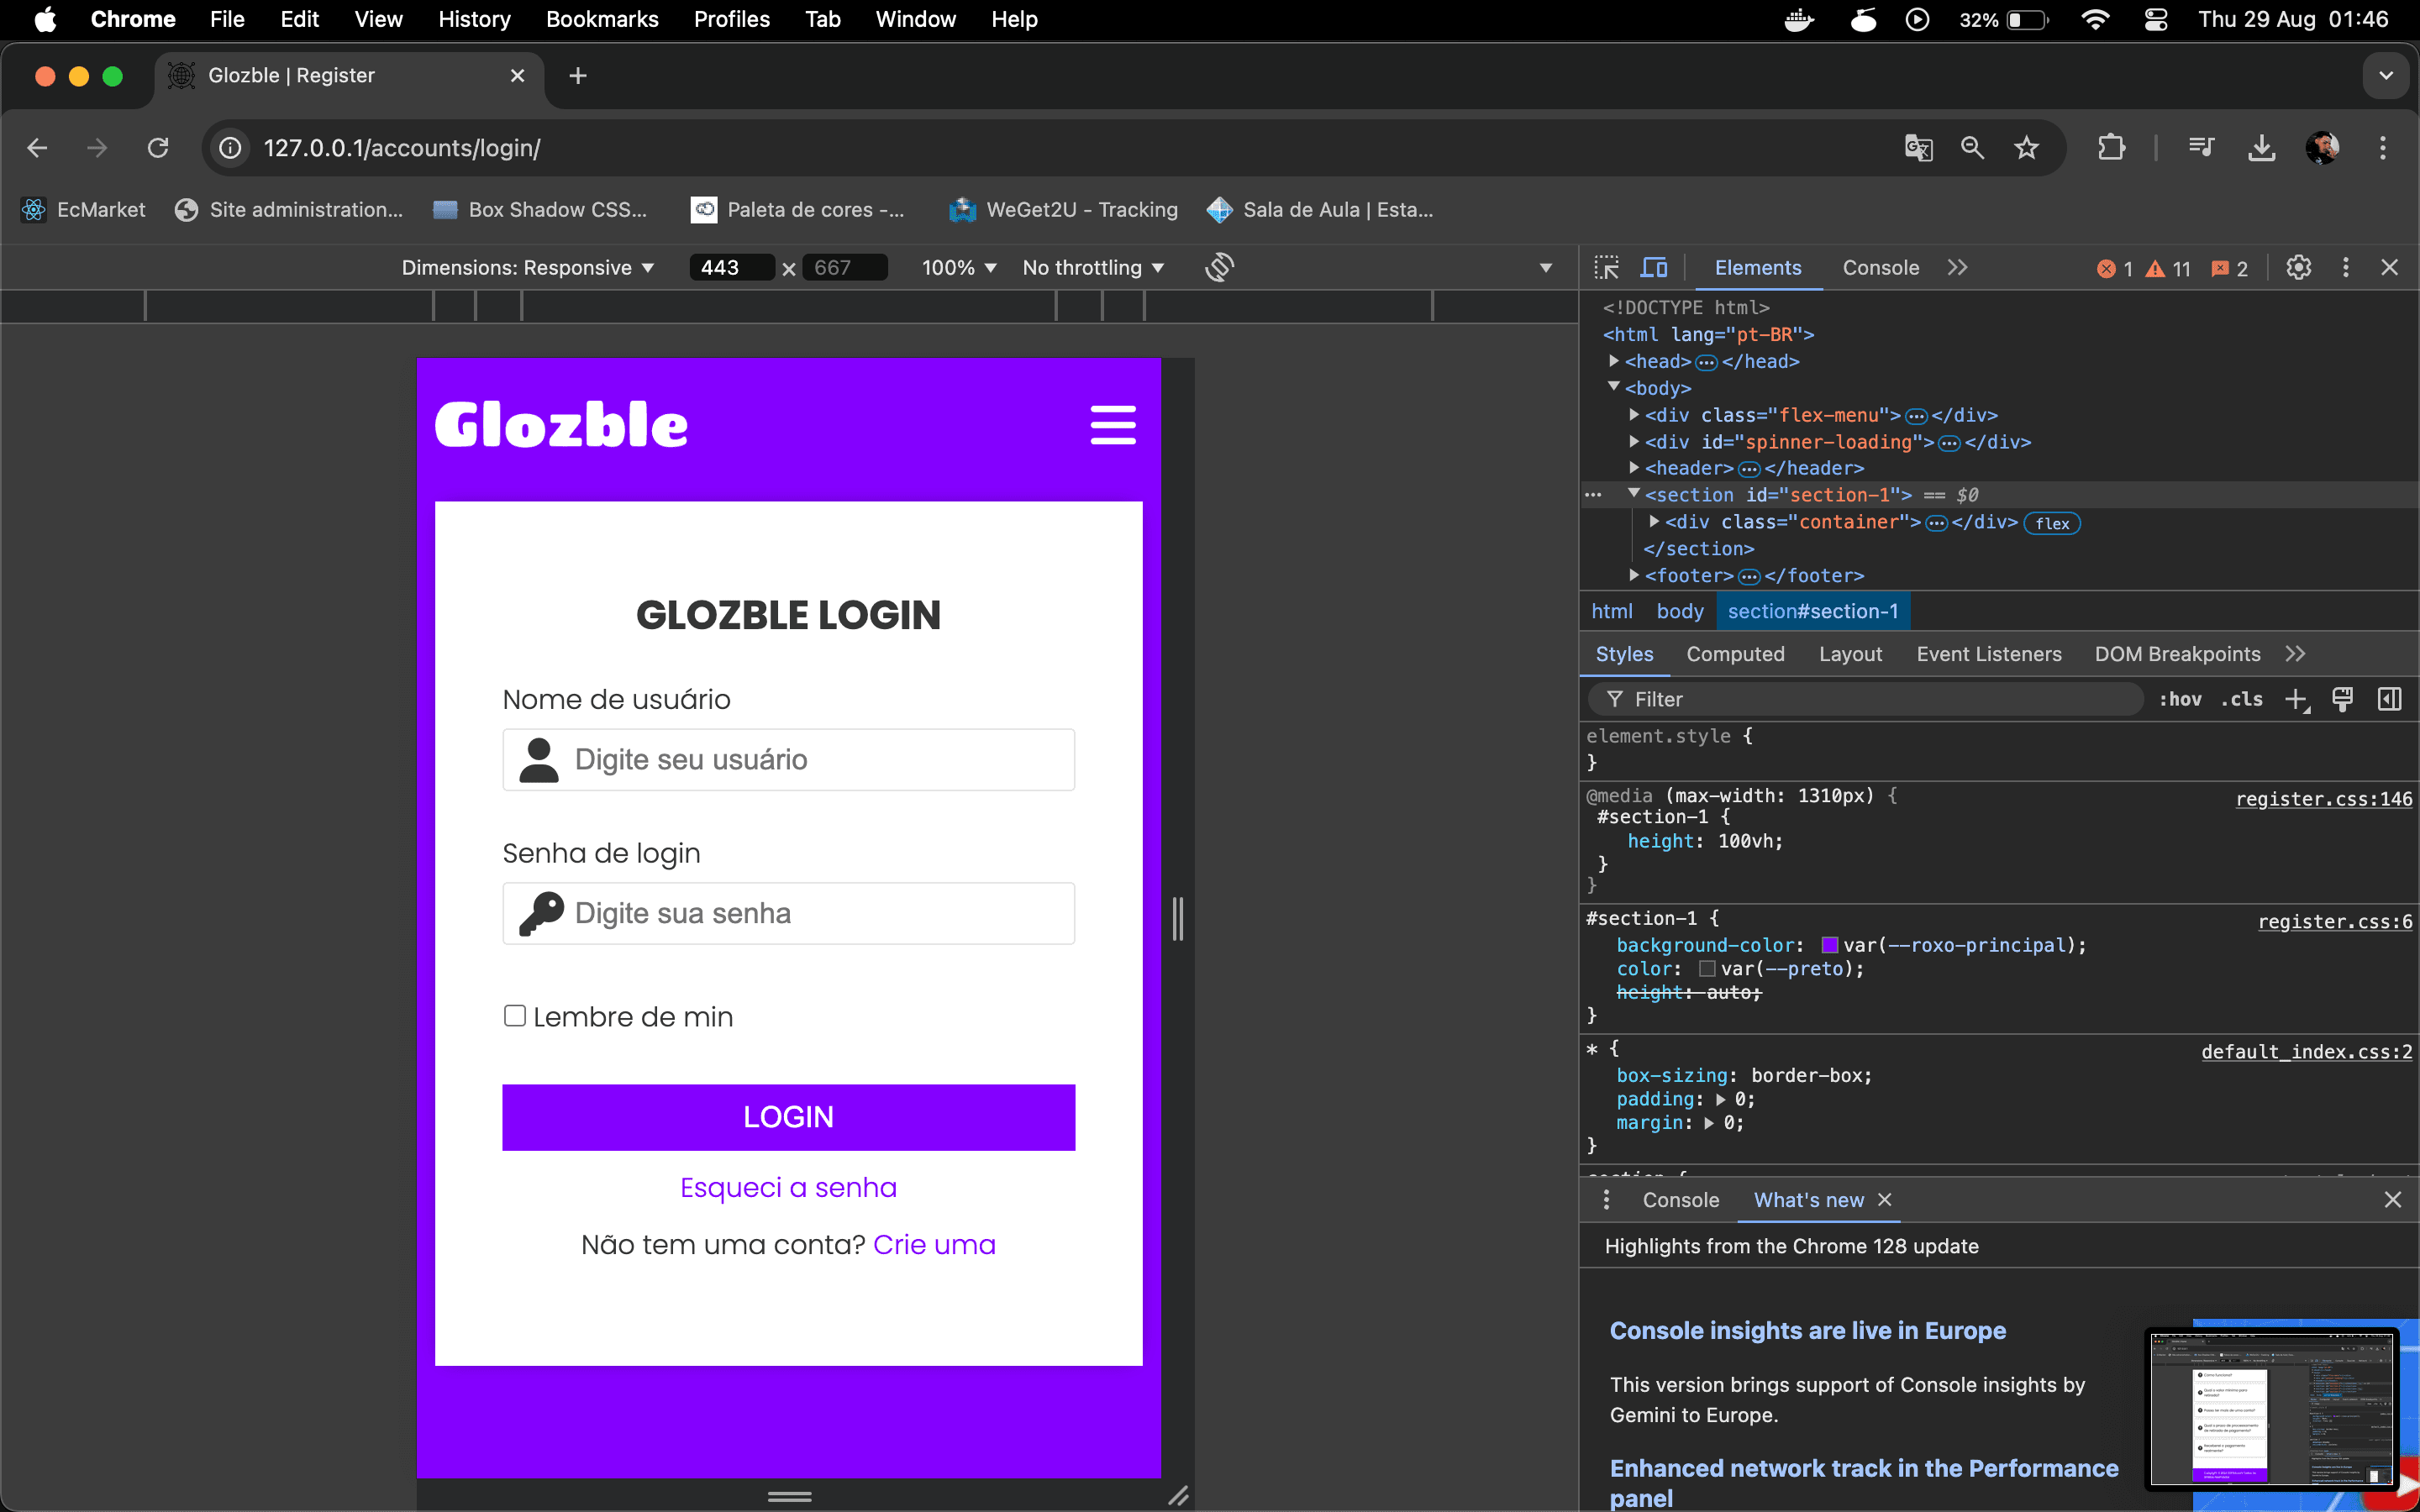Viewport: 2420px width, 1512px height.
Task: Toggle computed styles sidebar icon
Action: (x=2389, y=700)
